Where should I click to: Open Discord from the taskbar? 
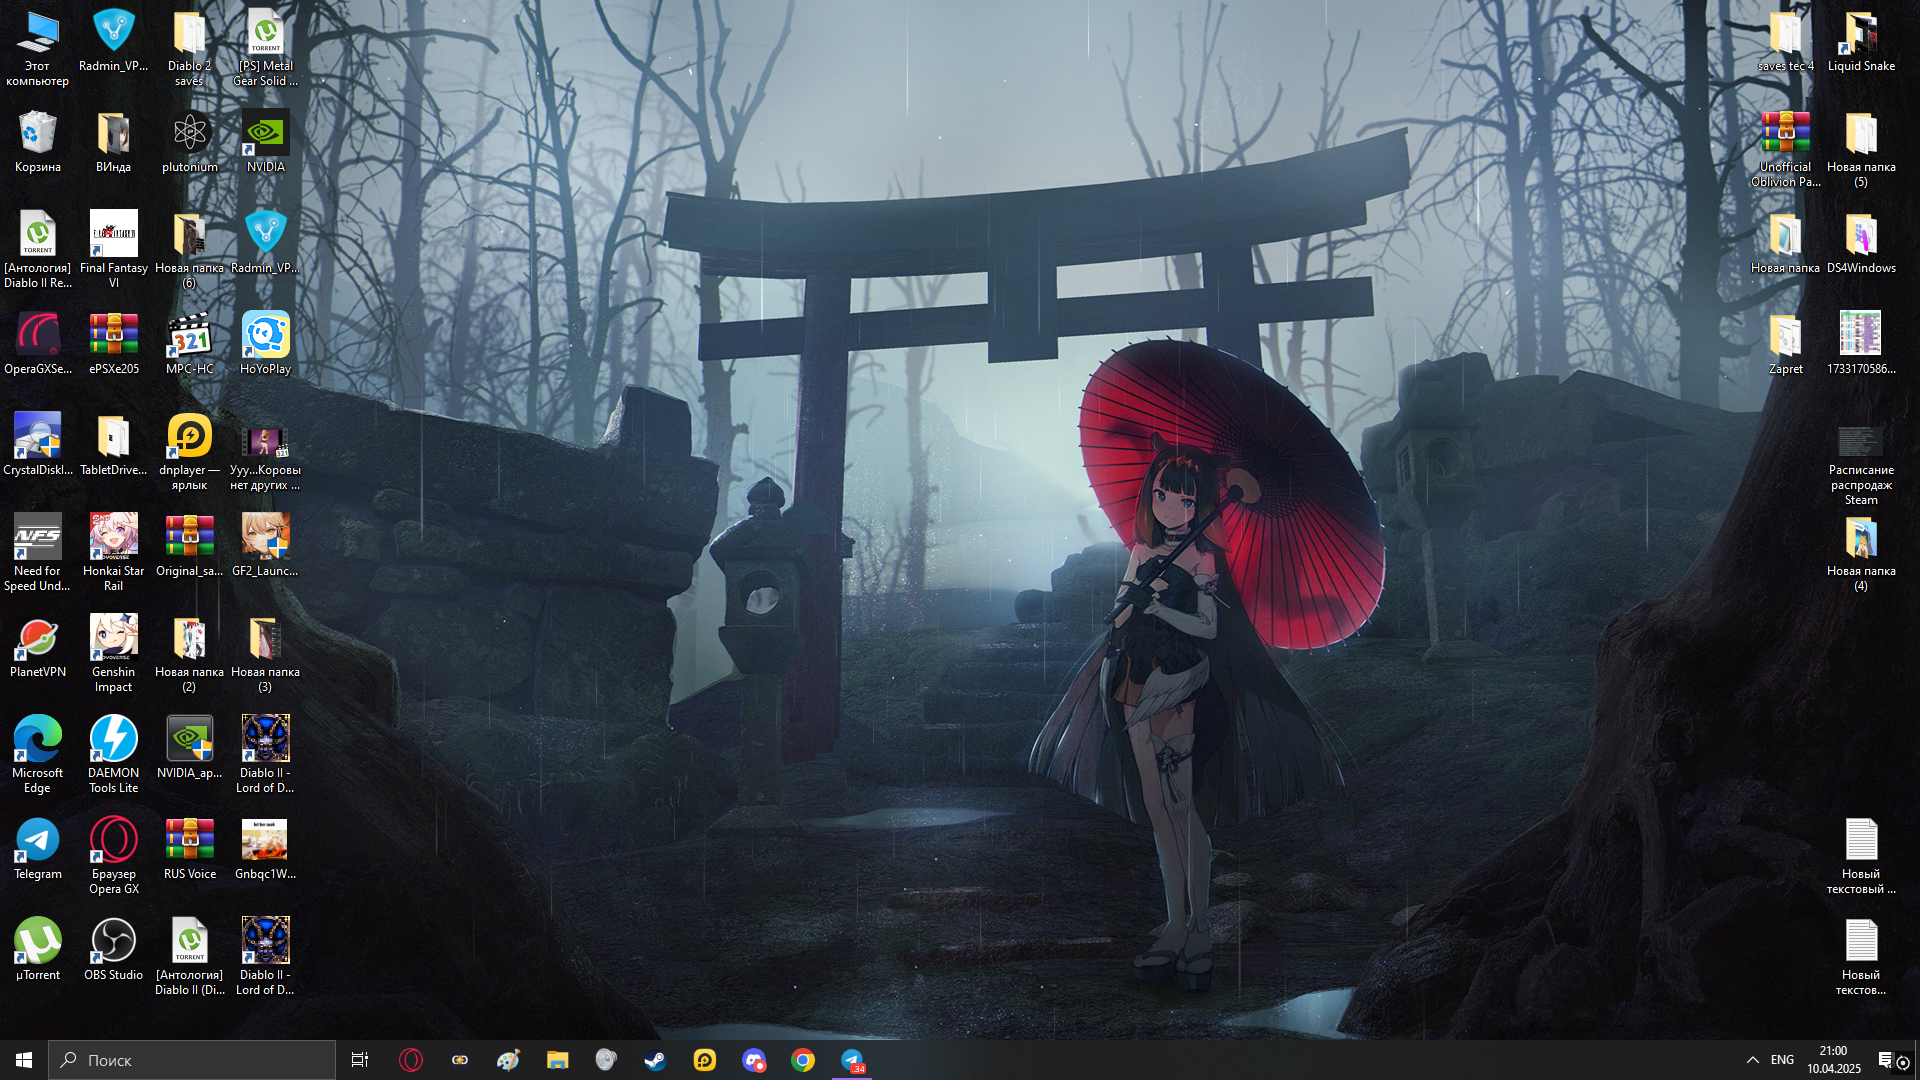coord(754,1060)
